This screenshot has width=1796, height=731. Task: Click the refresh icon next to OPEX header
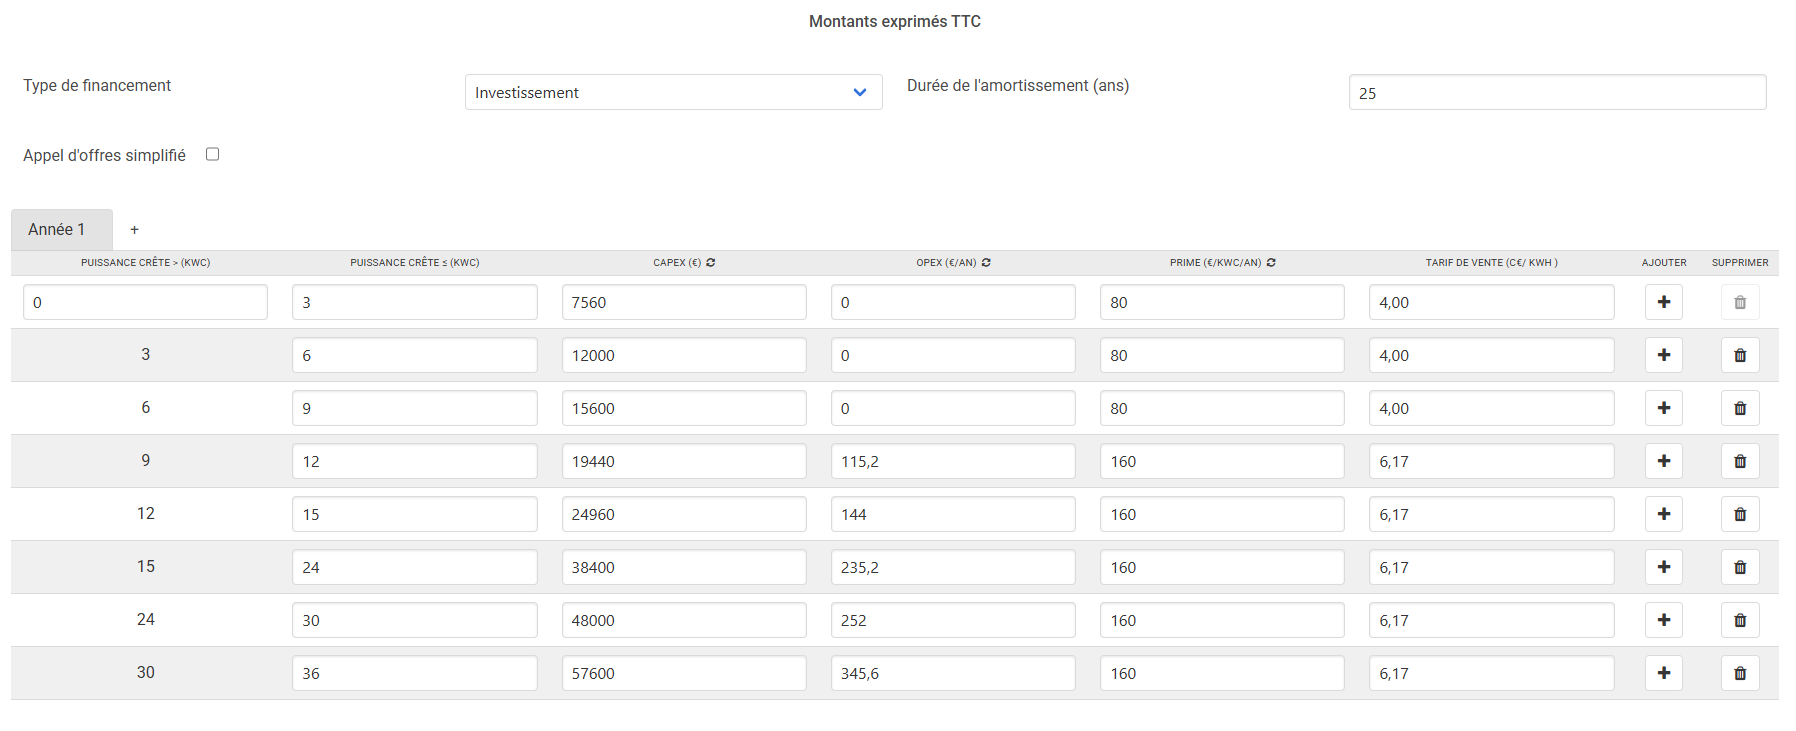(x=986, y=263)
